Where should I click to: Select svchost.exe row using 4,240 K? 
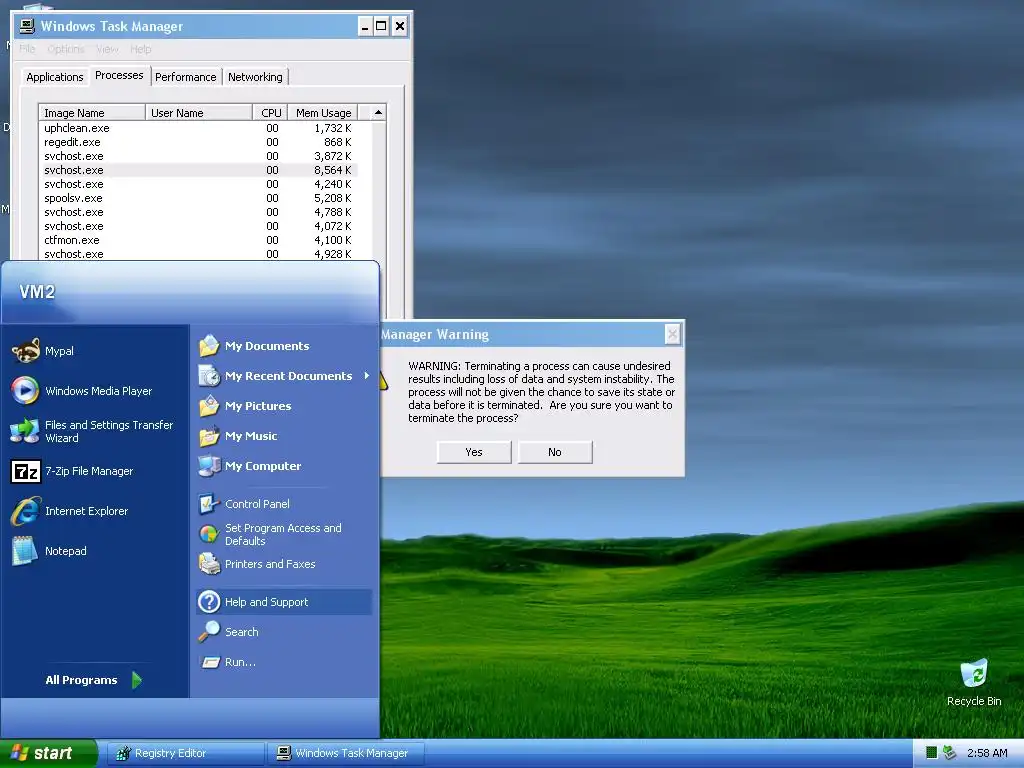pos(198,184)
